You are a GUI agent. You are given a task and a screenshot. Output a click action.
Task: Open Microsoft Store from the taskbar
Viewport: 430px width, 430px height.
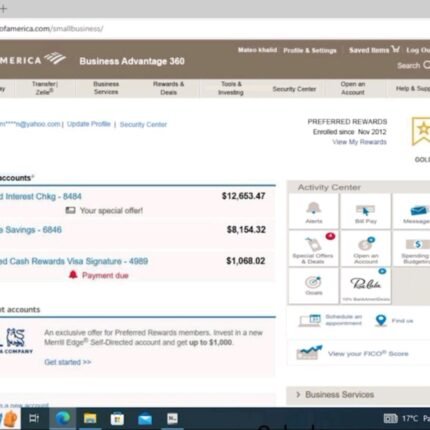click(x=117, y=418)
